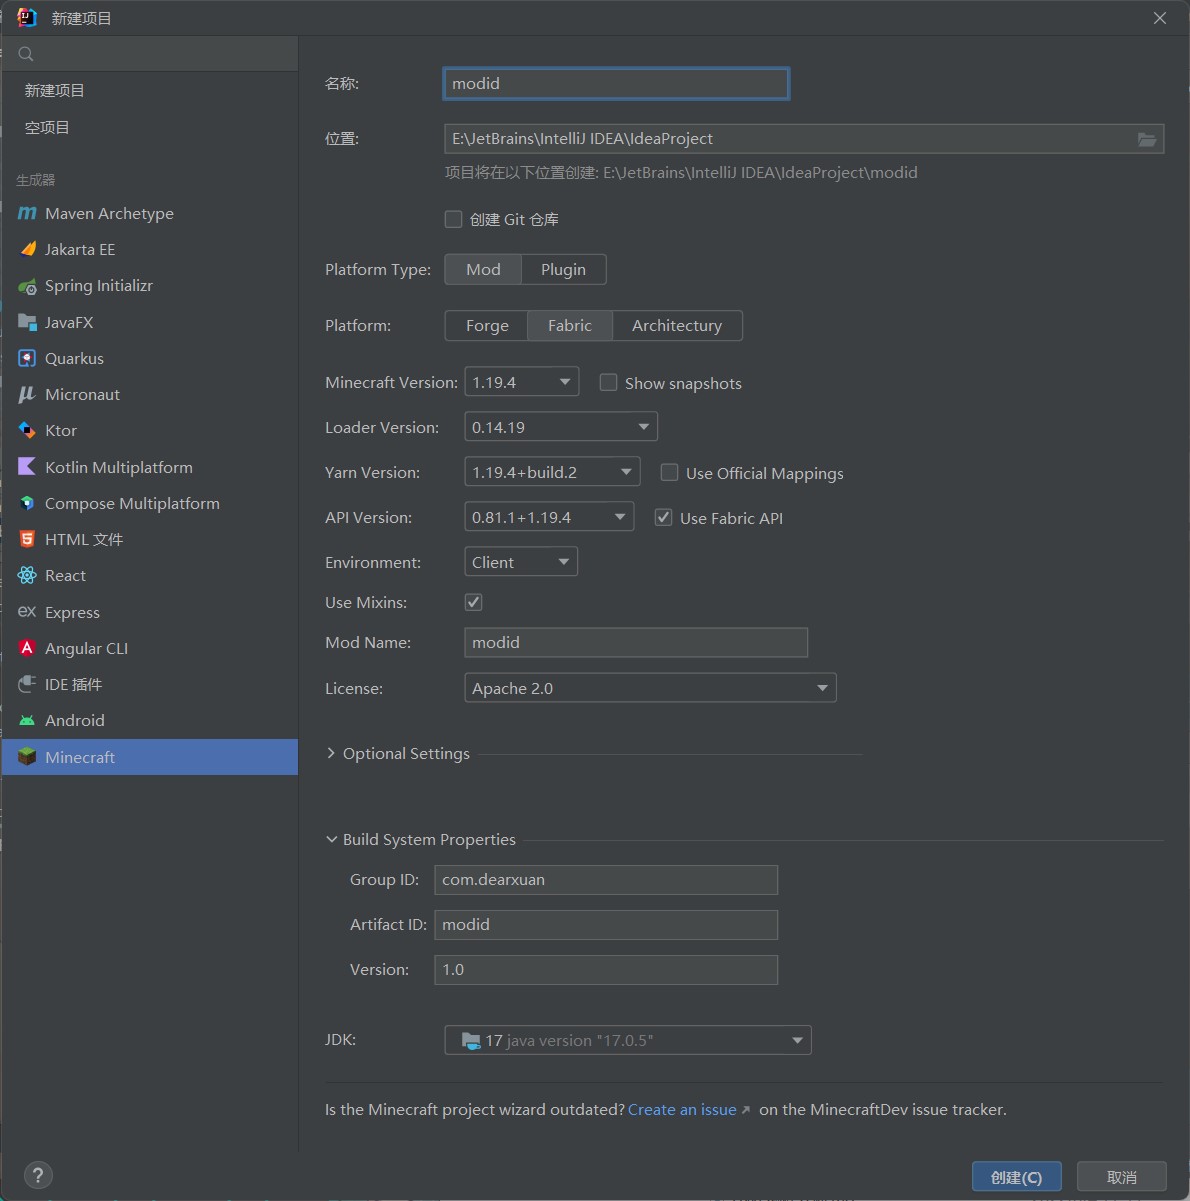Close the new project dialog
The height and width of the screenshot is (1201, 1190).
[1160, 18]
